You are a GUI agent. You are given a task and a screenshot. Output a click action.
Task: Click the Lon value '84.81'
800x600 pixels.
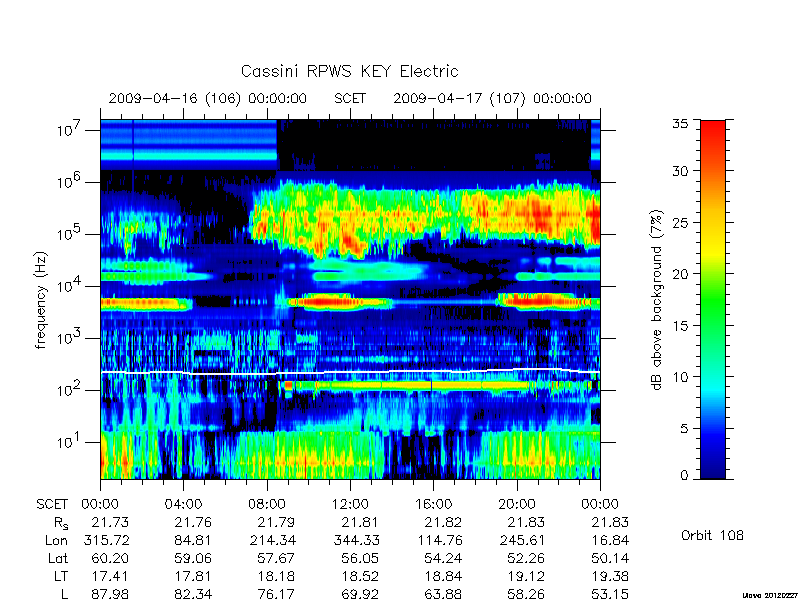click(x=192, y=540)
